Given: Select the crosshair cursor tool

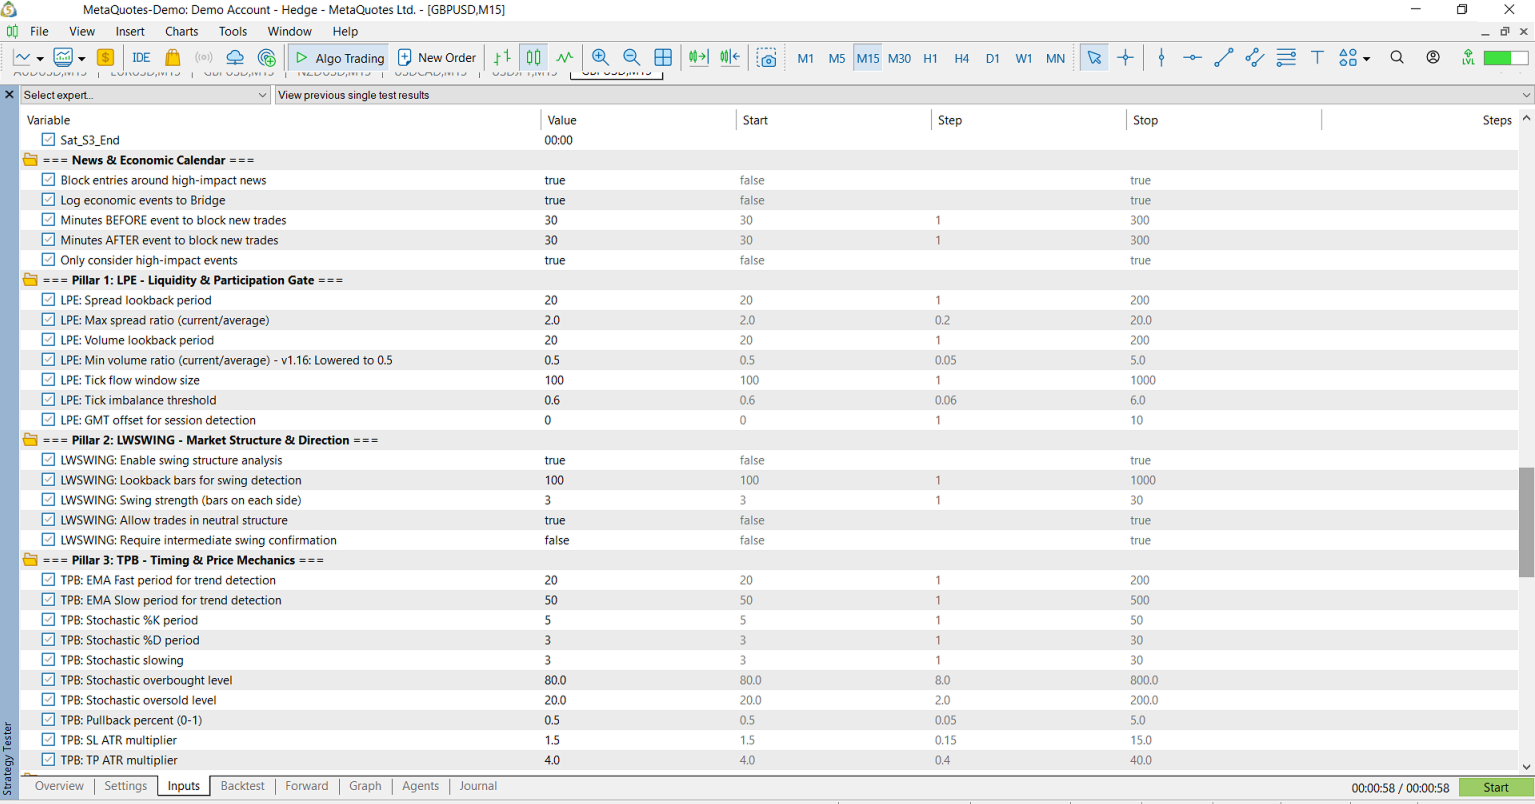Looking at the screenshot, I should [x=1125, y=58].
